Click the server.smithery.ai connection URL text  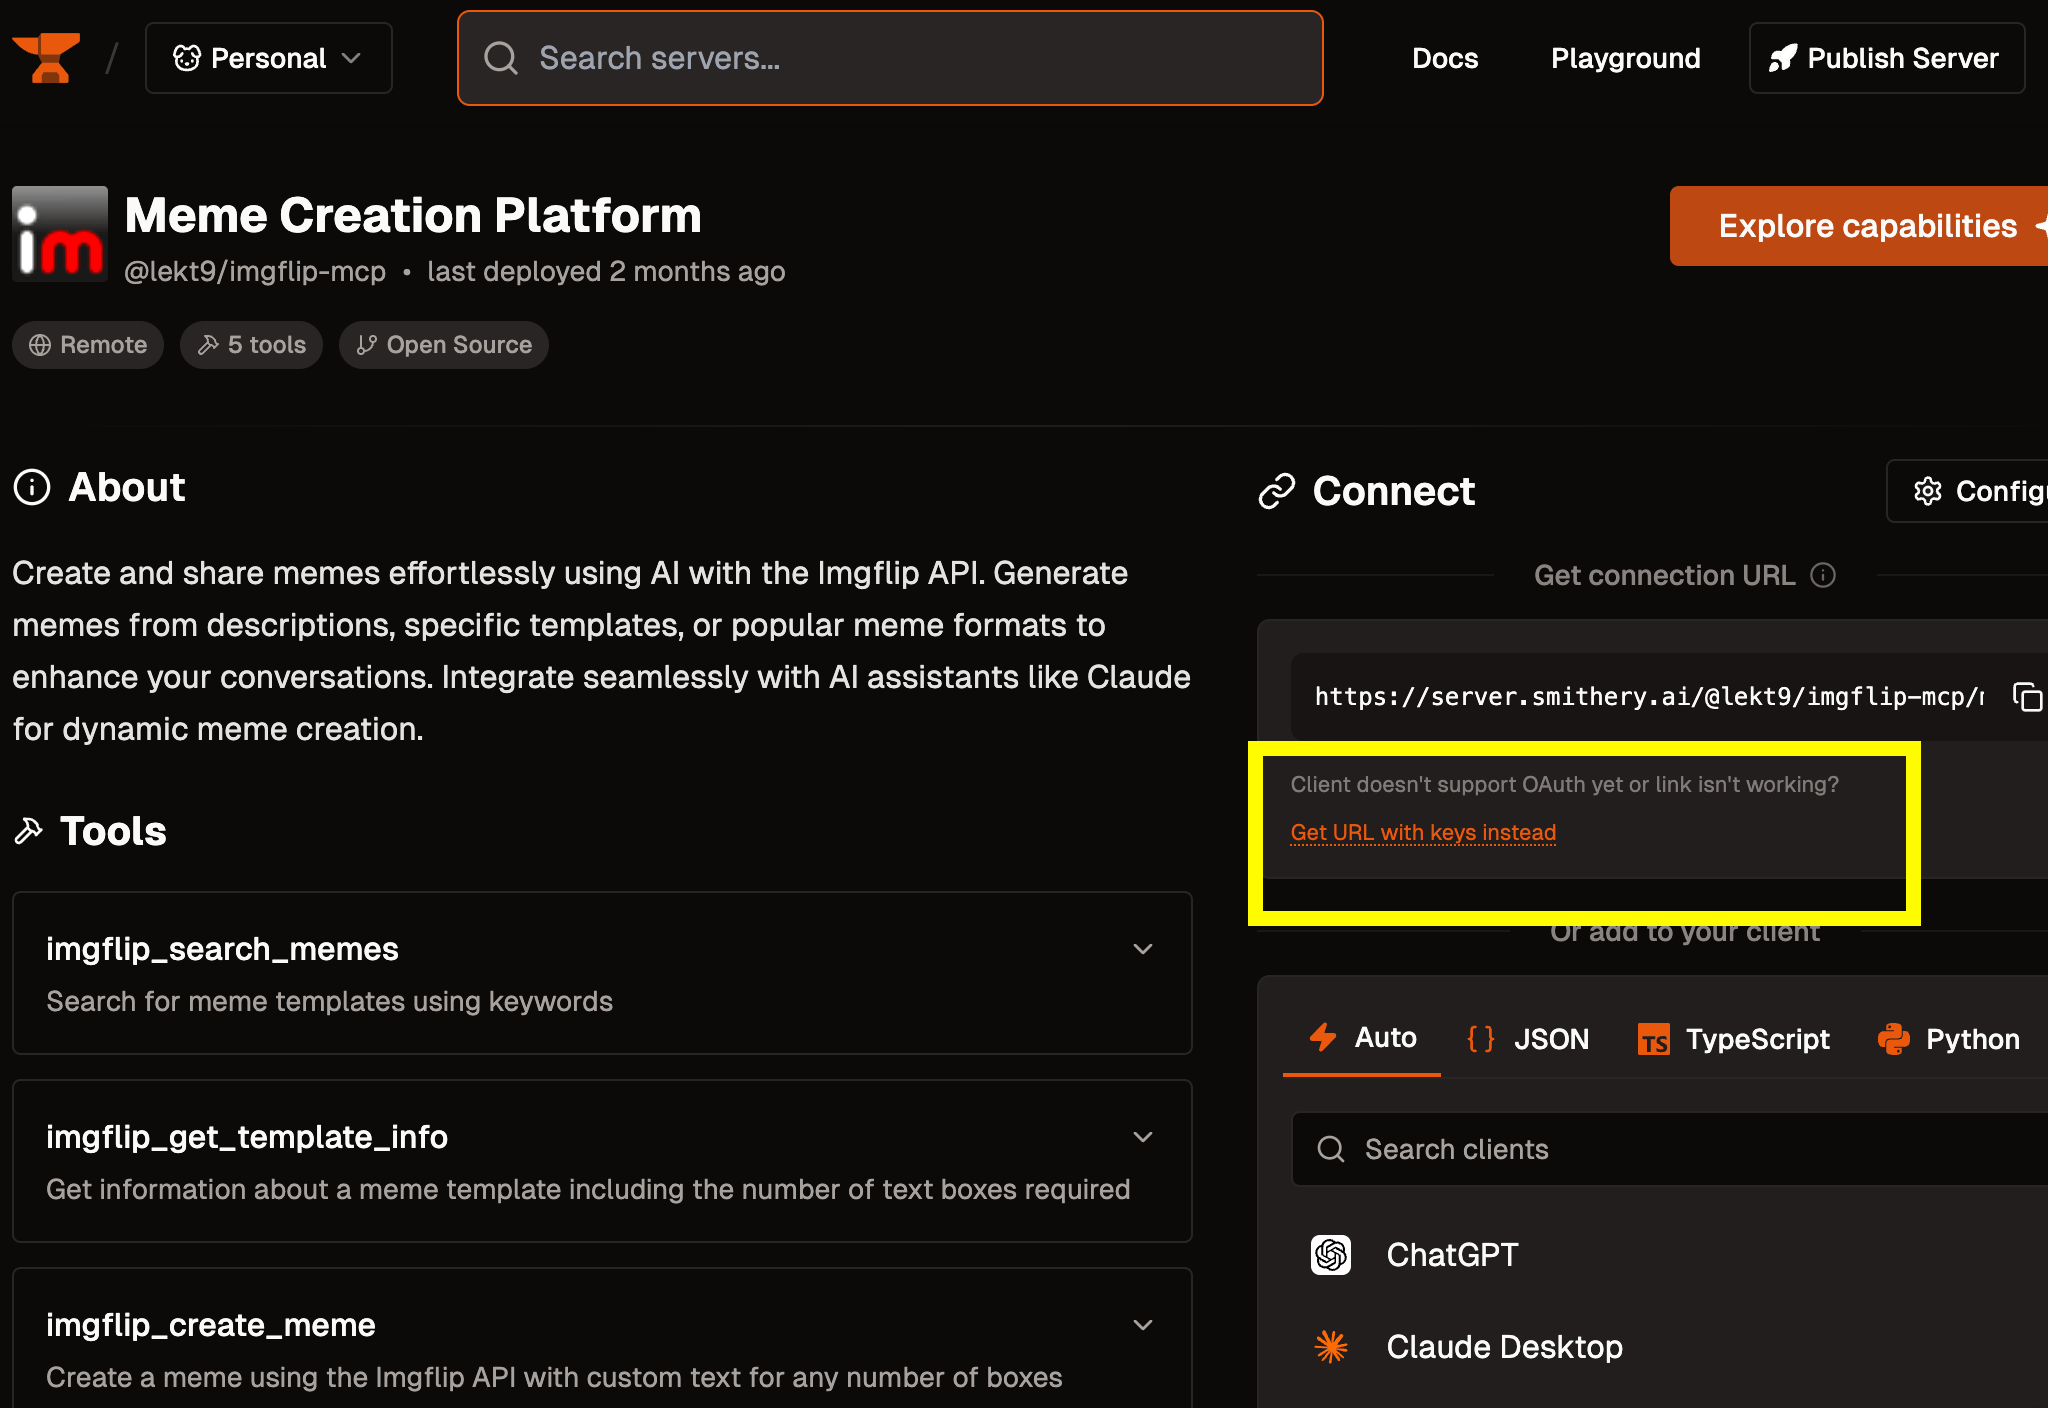pos(1648,697)
